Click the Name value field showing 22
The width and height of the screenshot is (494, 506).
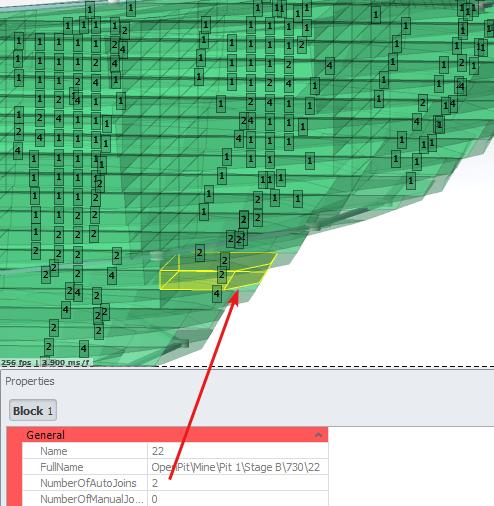pyautogui.click(x=237, y=451)
